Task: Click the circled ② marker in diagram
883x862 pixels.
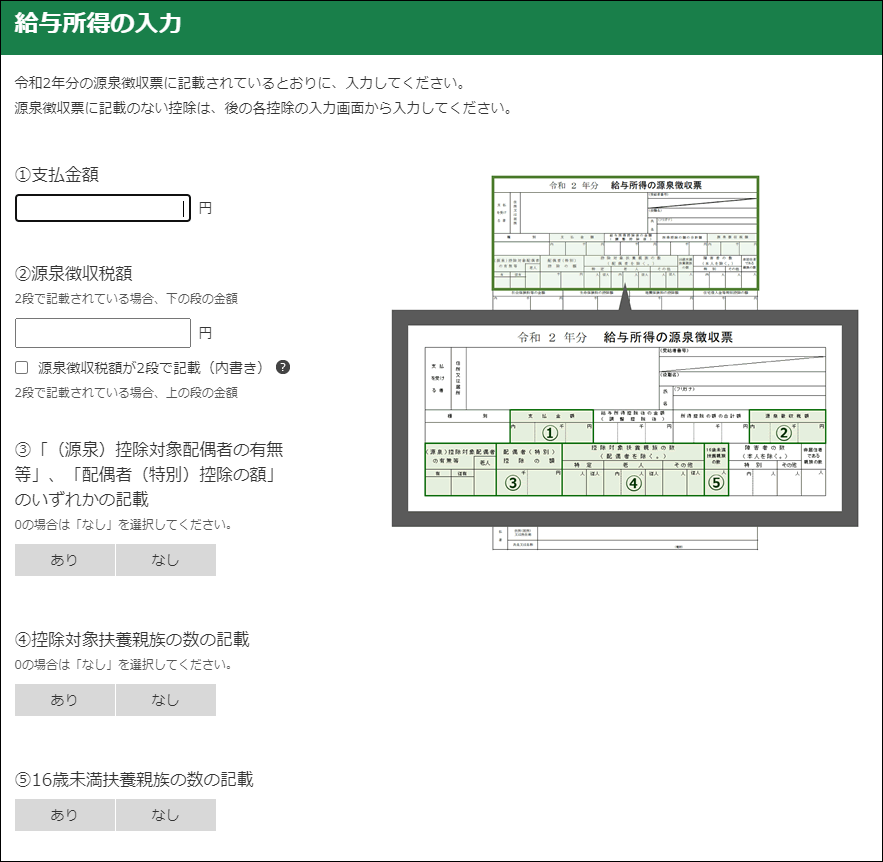Action: [x=784, y=433]
